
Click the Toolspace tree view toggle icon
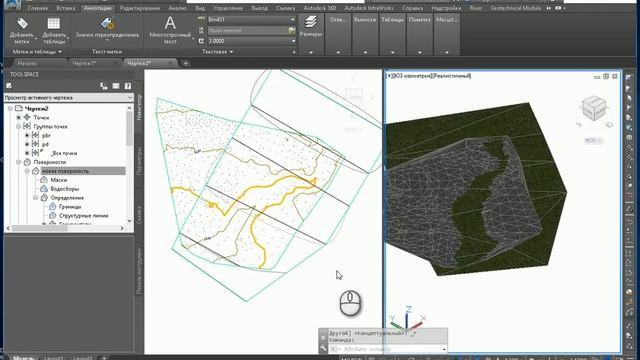pos(104,86)
